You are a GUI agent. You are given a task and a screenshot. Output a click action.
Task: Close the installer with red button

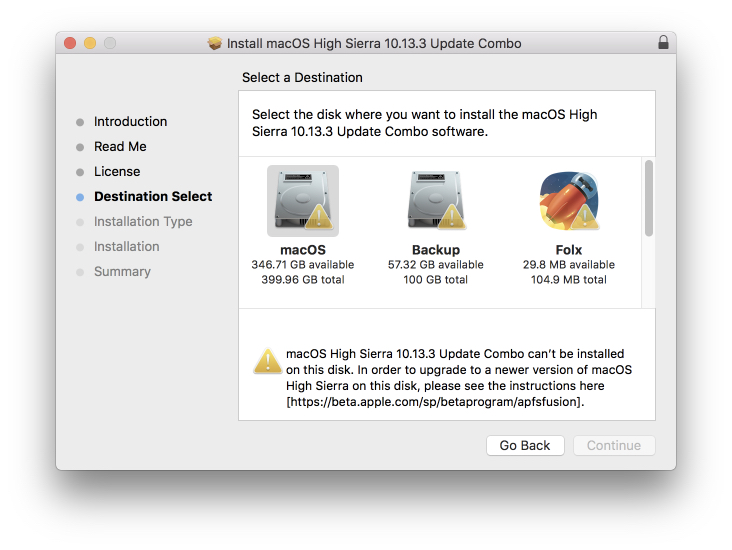tap(70, 43)
